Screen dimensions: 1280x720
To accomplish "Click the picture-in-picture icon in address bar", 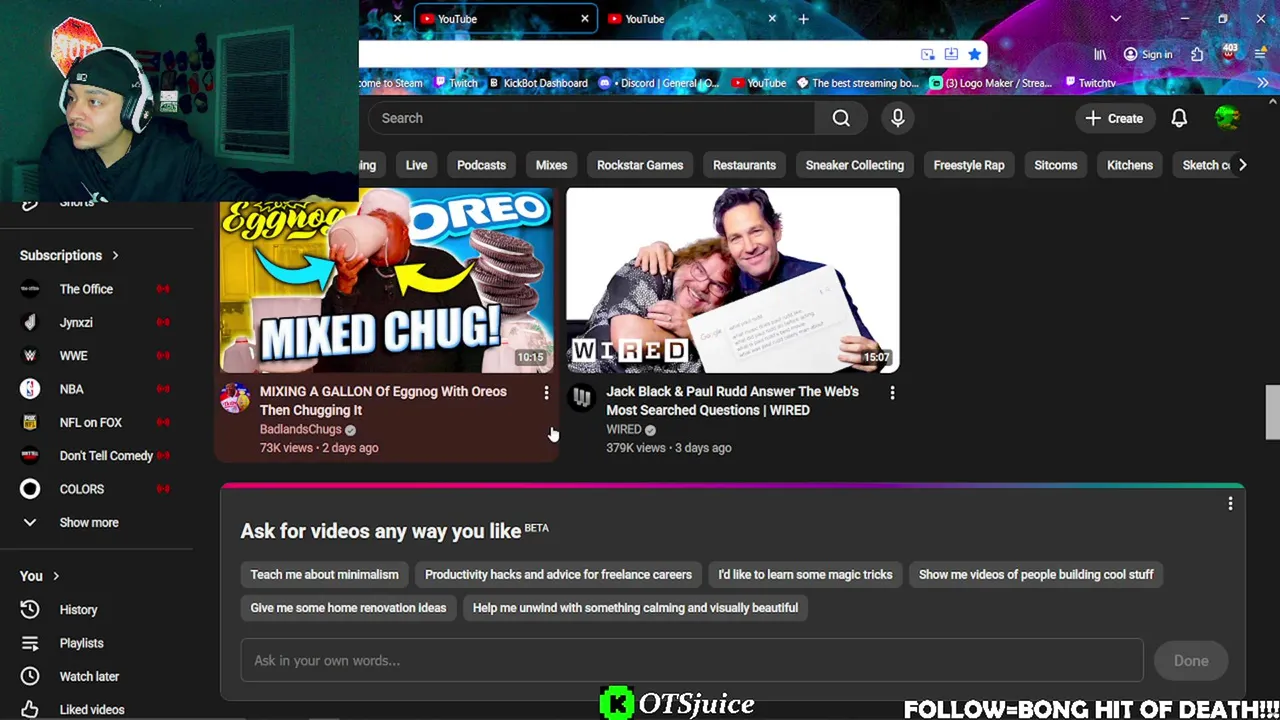I will (x=928, y=54).
